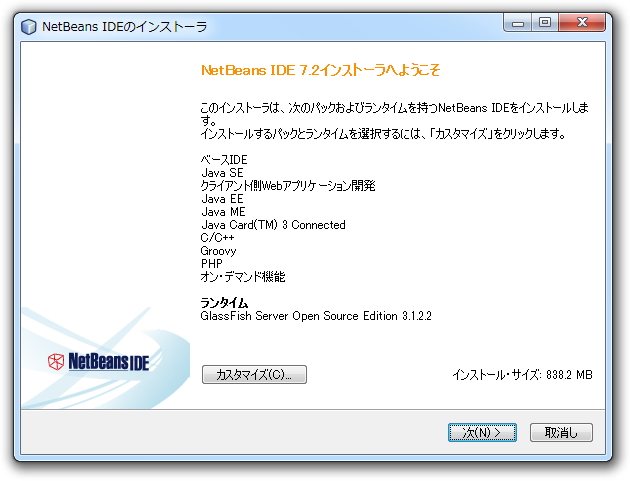This screenshot has height=481, width=630.
Task: Click the NetBeans IDE logo image
Action: pyautogui.click(x=98, y=361)
